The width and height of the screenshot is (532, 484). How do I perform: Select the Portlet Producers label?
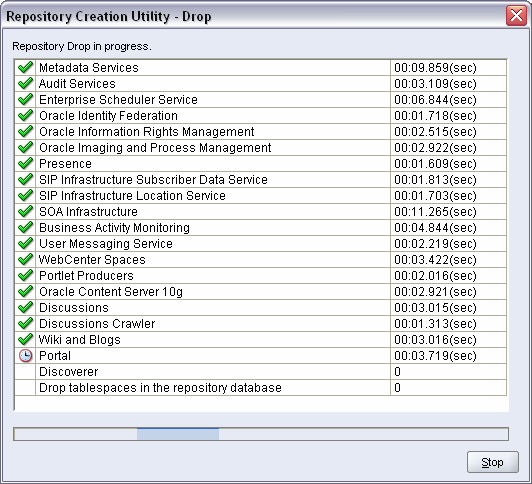coord(86,275)
